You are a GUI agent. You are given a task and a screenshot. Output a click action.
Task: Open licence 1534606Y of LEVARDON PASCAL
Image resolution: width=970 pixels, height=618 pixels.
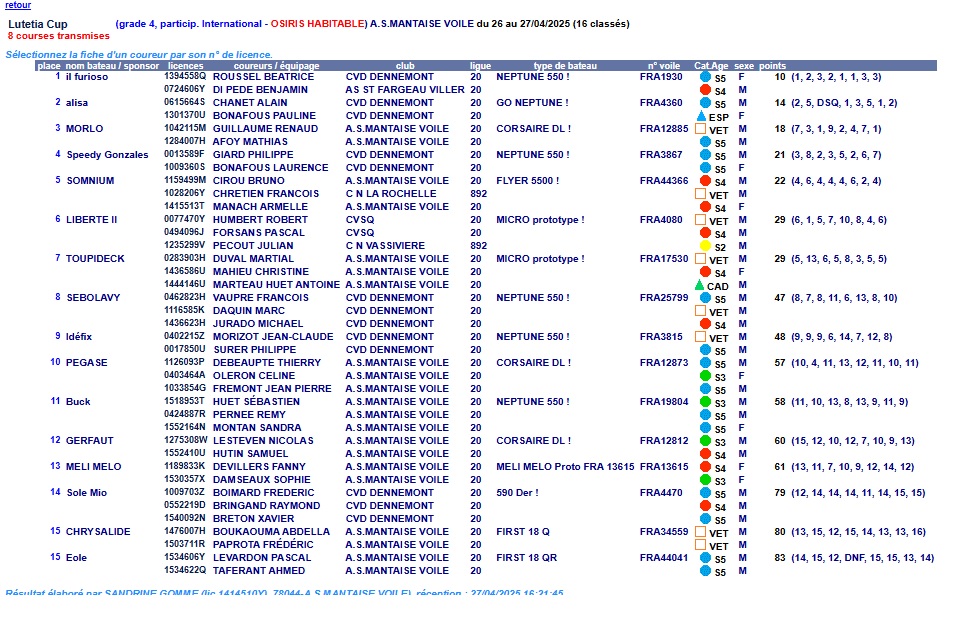point(185,557)
